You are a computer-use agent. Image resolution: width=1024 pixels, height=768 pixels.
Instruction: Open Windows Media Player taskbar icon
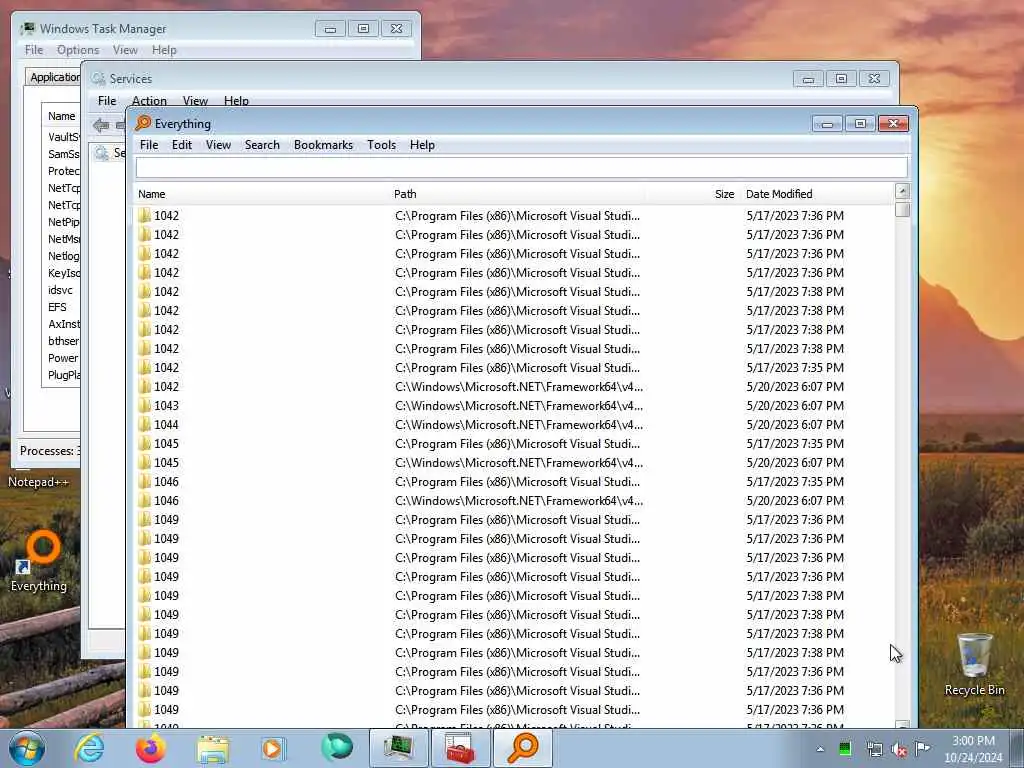(x=273, y=748)
